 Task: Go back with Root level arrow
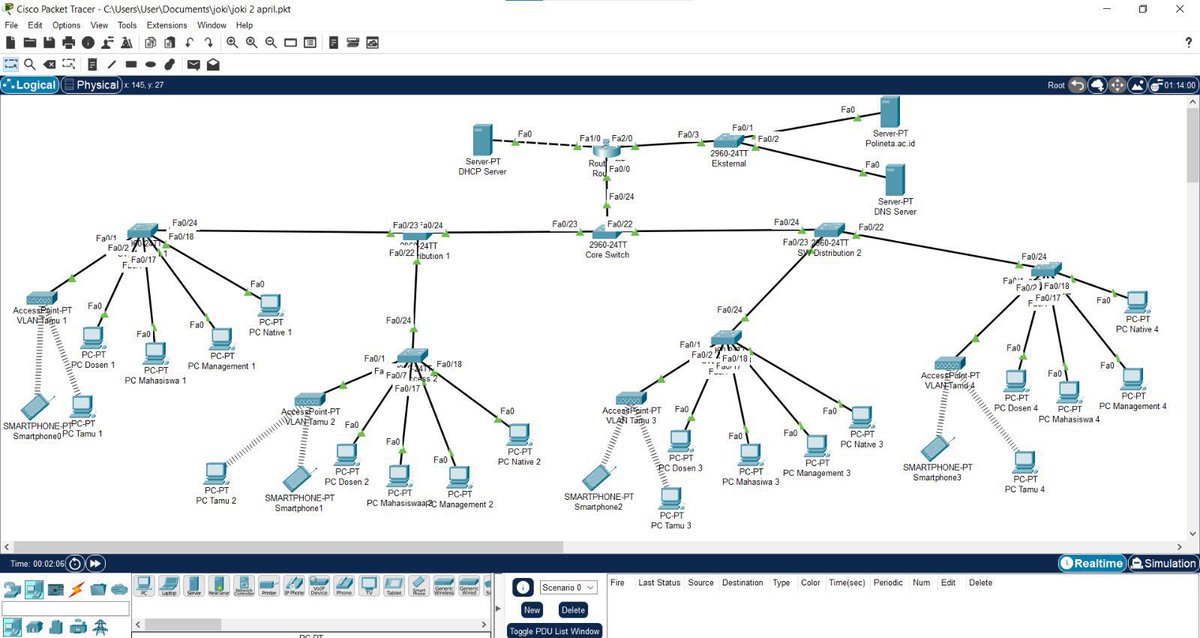(1077, 85)
